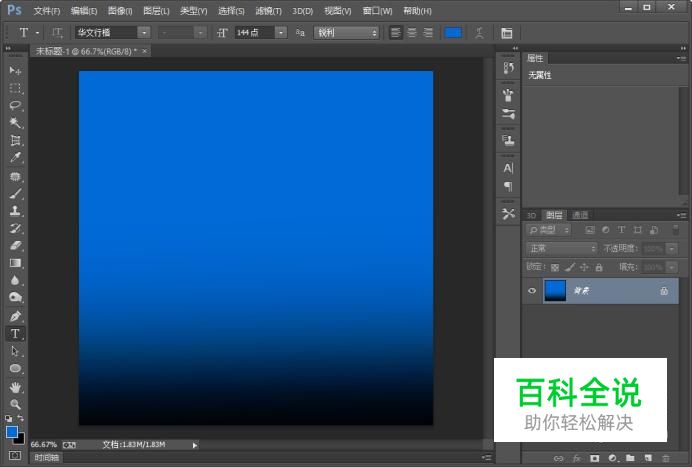Screen dimensions: 692x467
Task: Select the Crop tool
Action: click(x=15, y=140)
